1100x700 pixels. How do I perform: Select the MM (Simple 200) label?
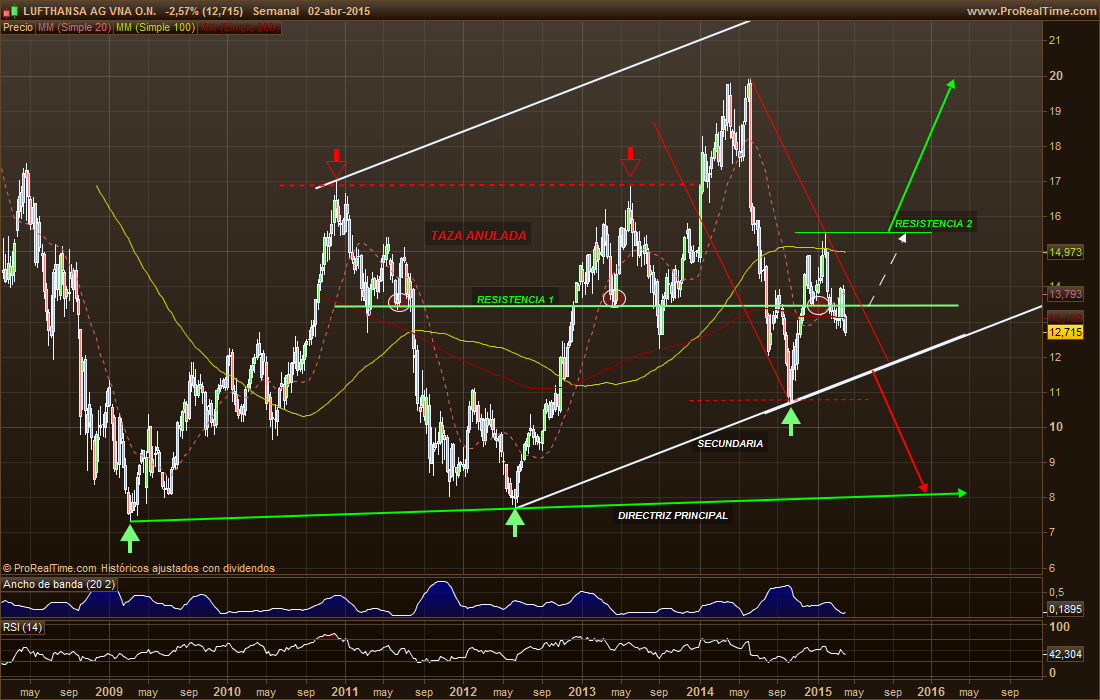coord(239,27)
